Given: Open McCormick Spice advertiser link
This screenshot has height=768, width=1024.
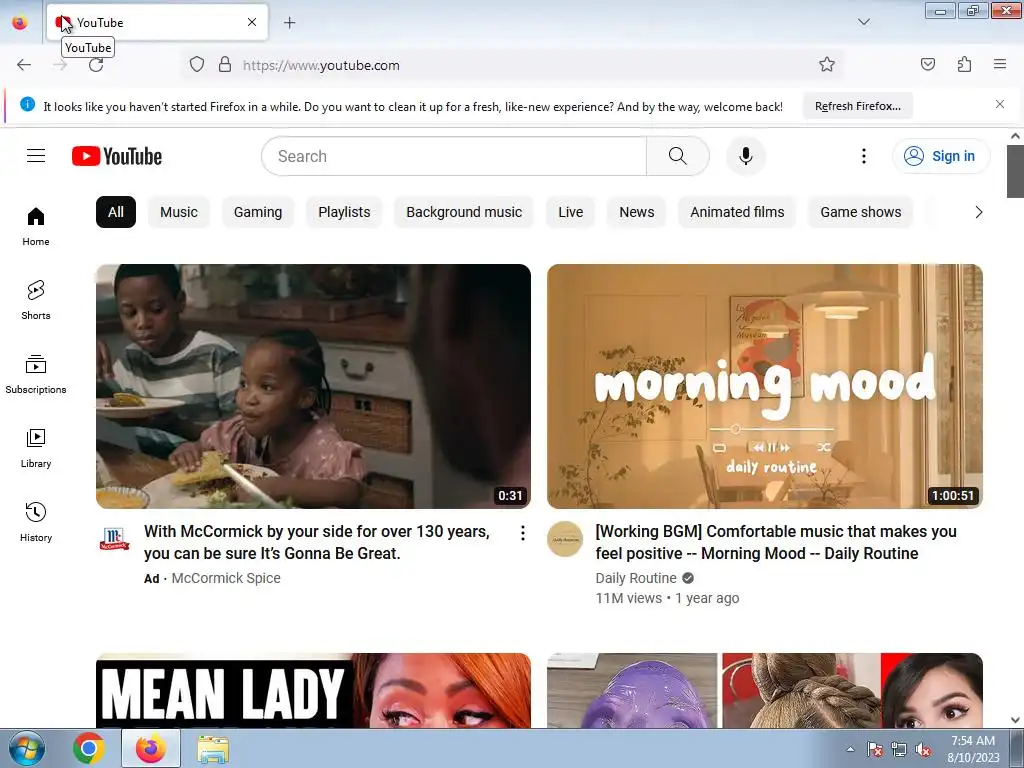Looking at the screenshot, I should click(x=226, y=578).
